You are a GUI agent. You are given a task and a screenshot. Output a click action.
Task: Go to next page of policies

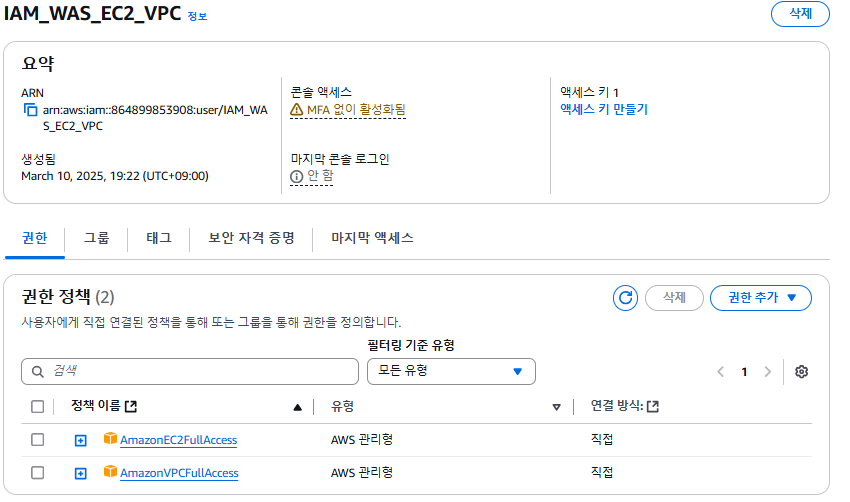768,371
